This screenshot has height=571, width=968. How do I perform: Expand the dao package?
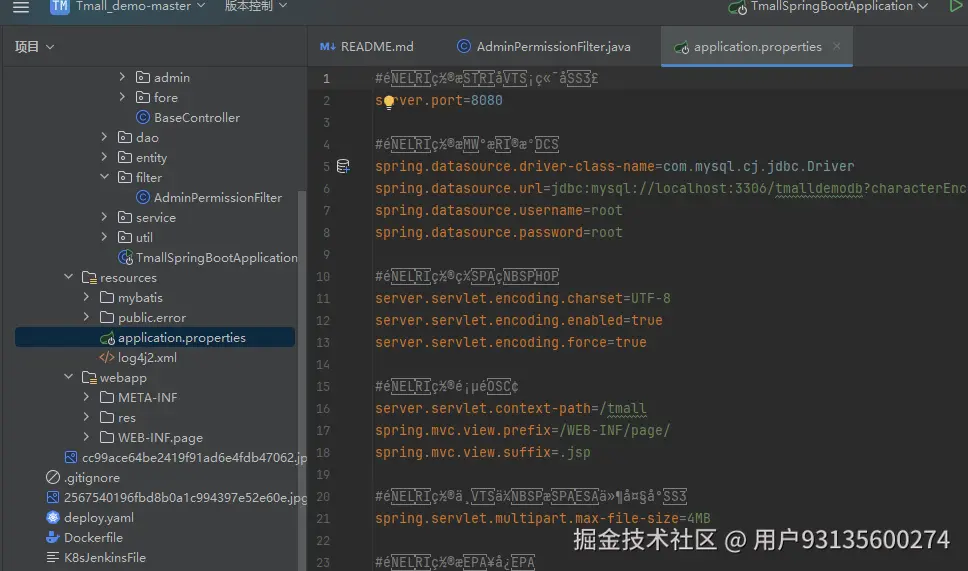click(x=104, y=137)
